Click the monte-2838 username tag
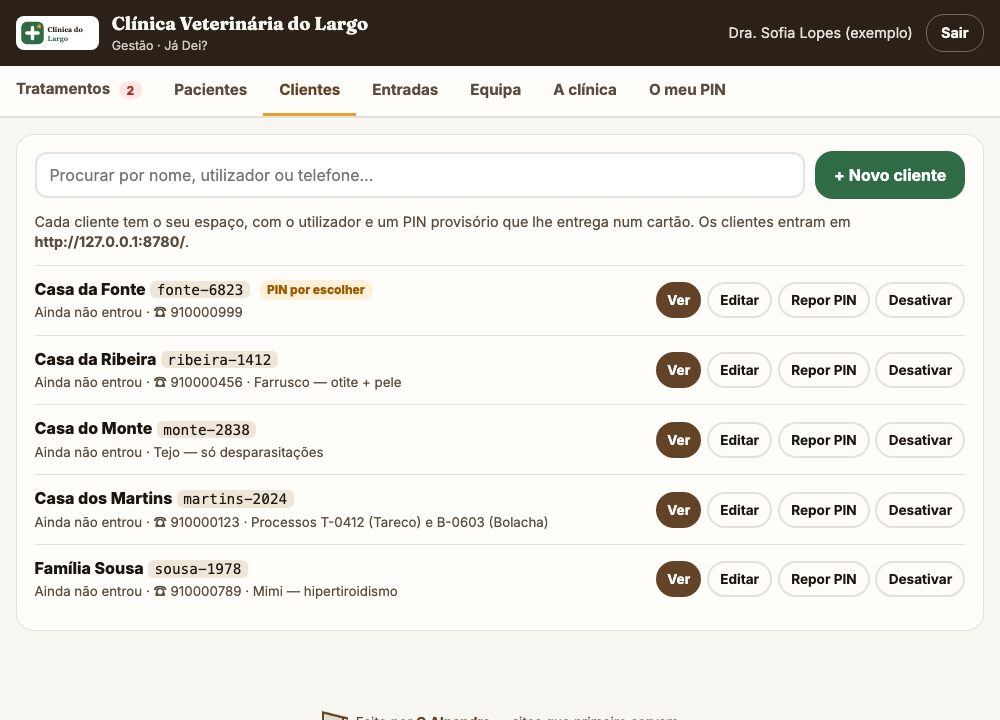Viewport: 1000px width, 720px height. tap(206, 430)
